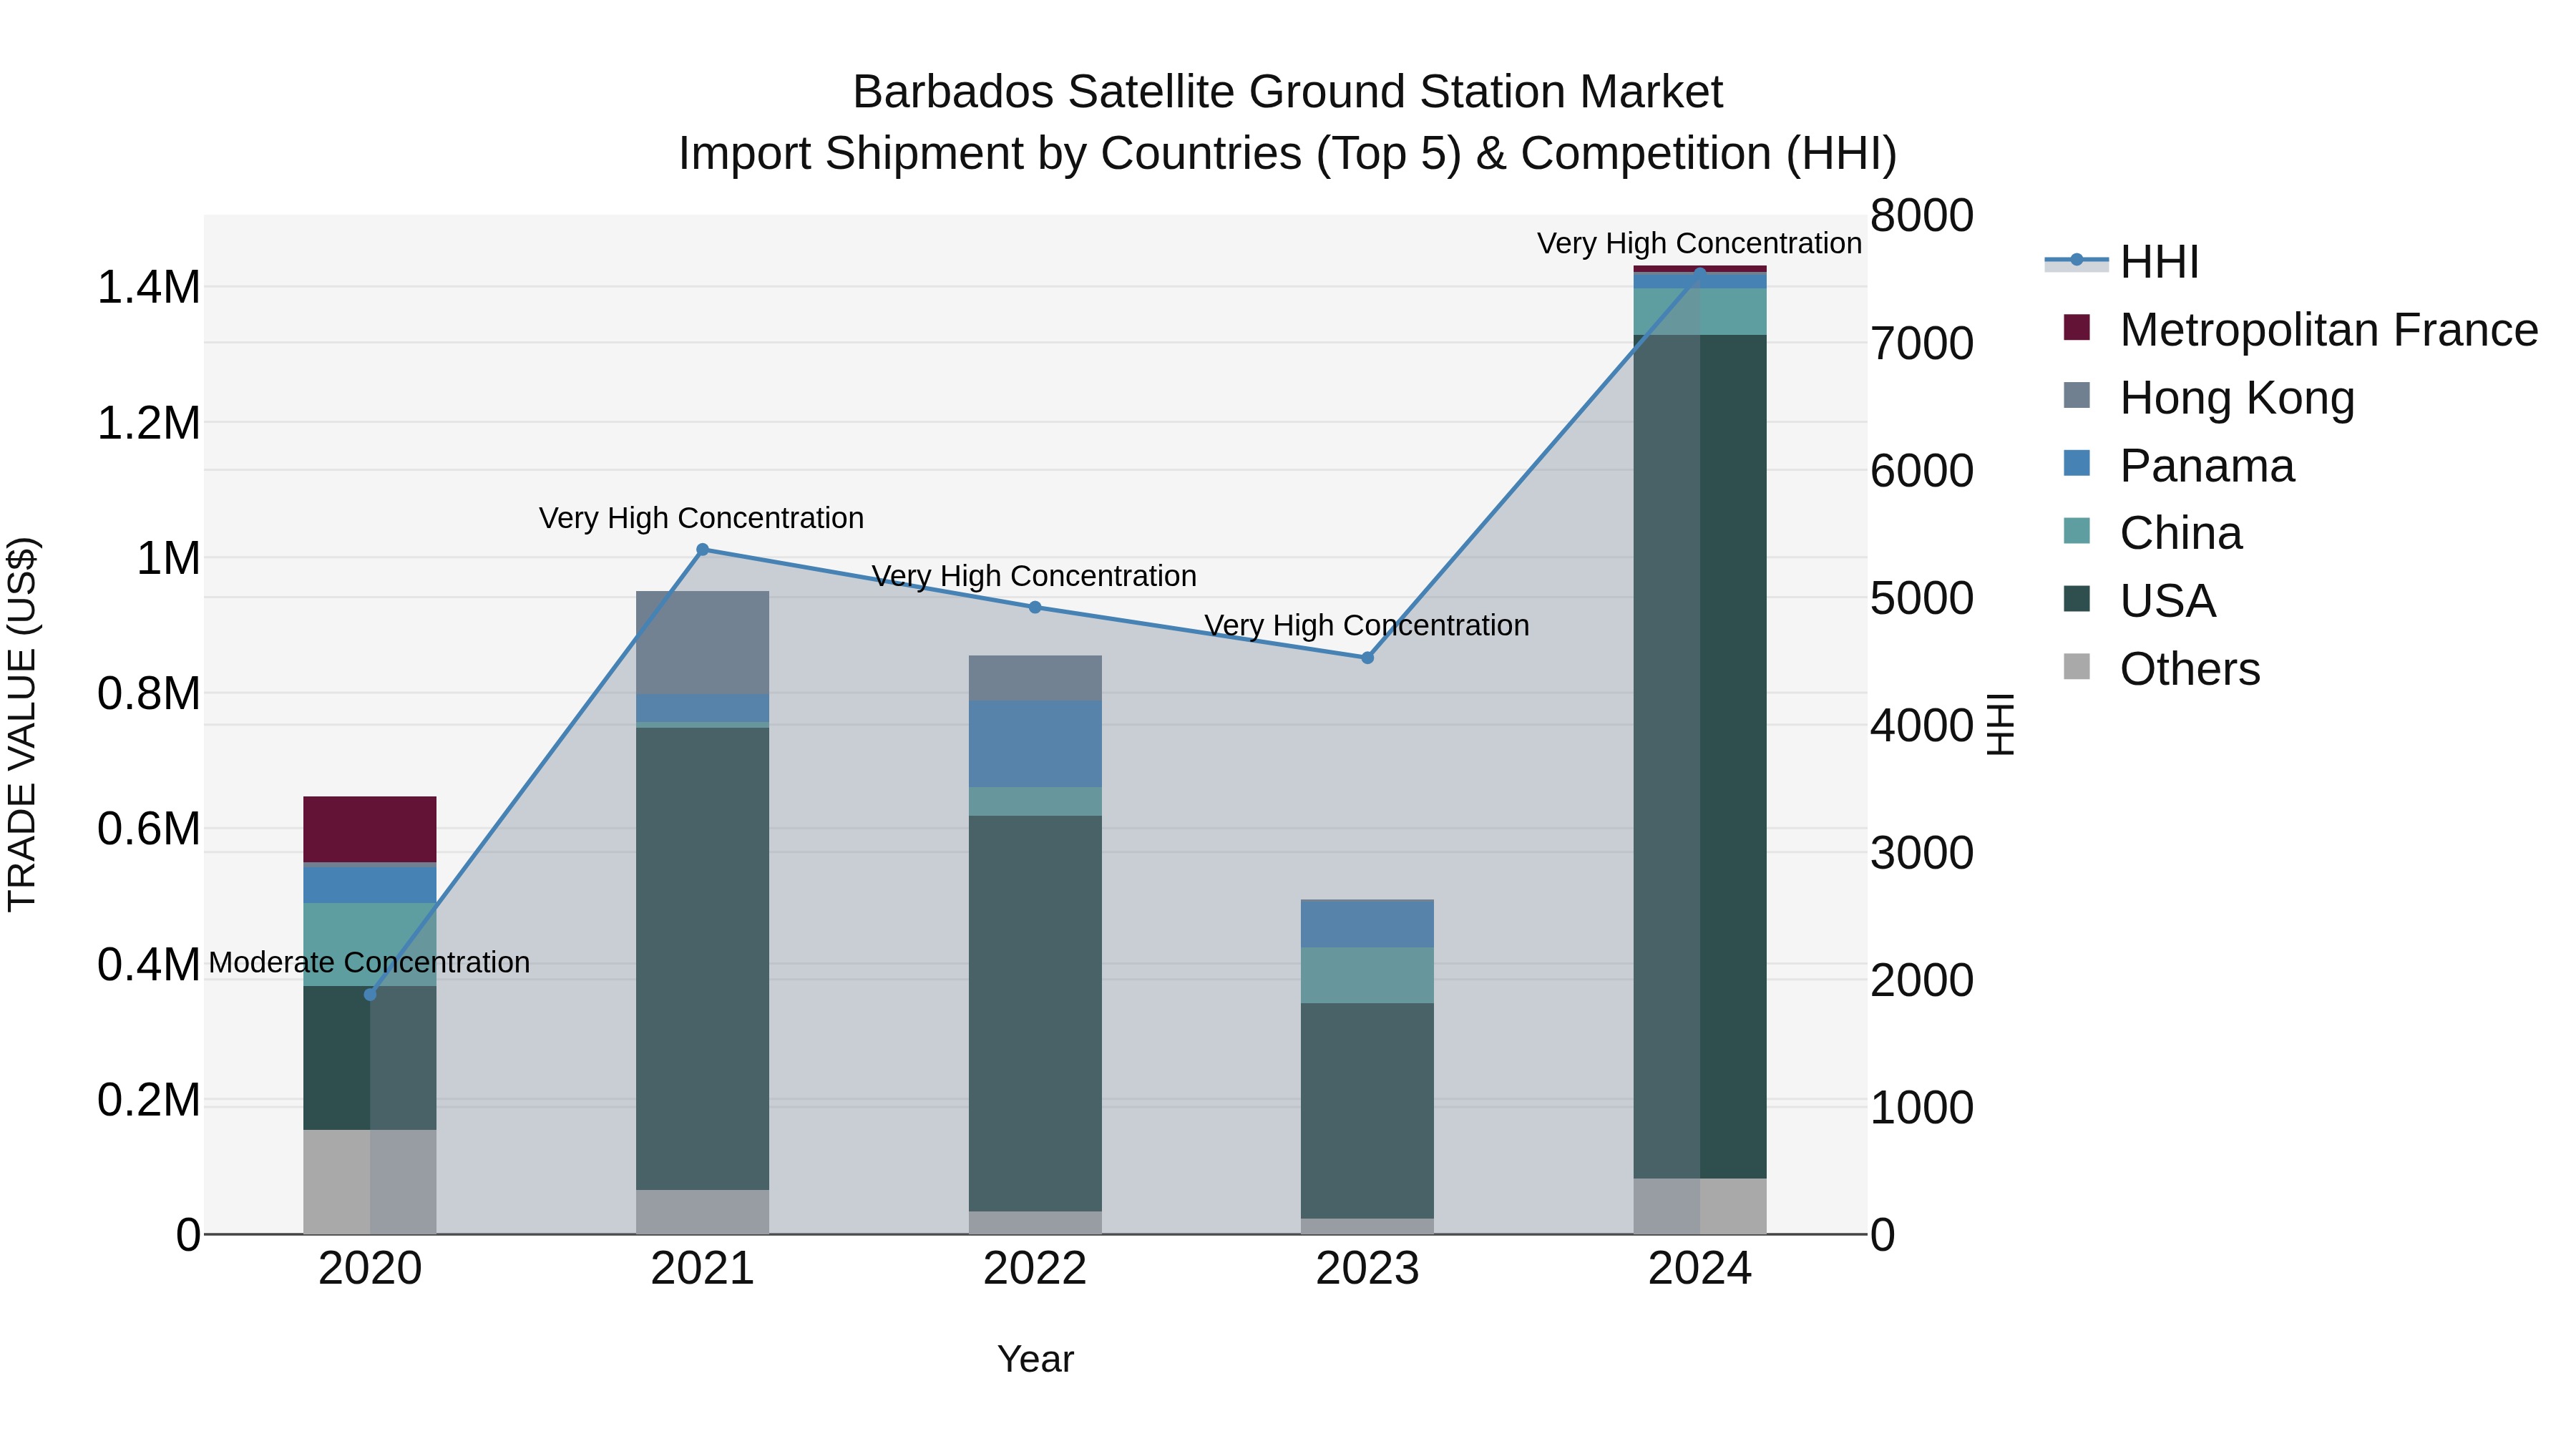Click the 'Very High Concentration' label above 2024
This screenshot has height=1449, width=2576.
pos(1699,243)
